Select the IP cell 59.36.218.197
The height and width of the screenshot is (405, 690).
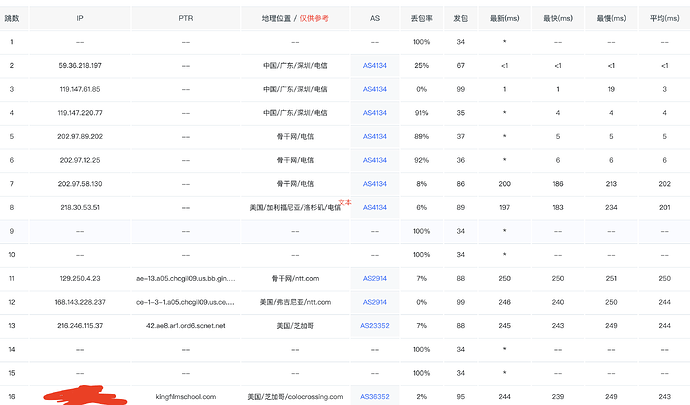[x=80, y=66]
